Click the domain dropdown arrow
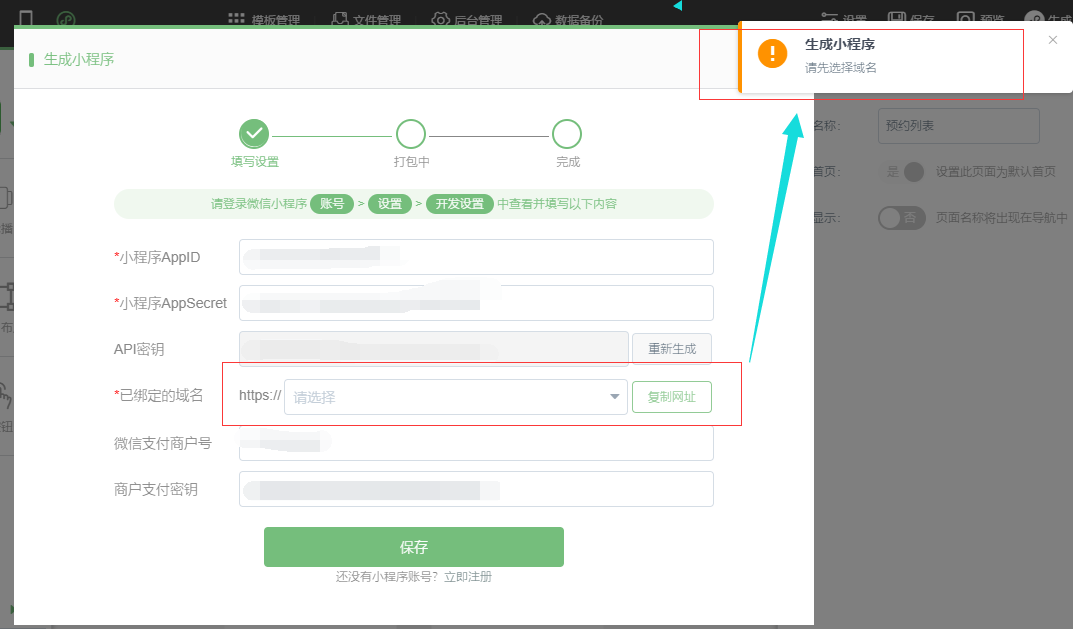 (x=614, y=397)
